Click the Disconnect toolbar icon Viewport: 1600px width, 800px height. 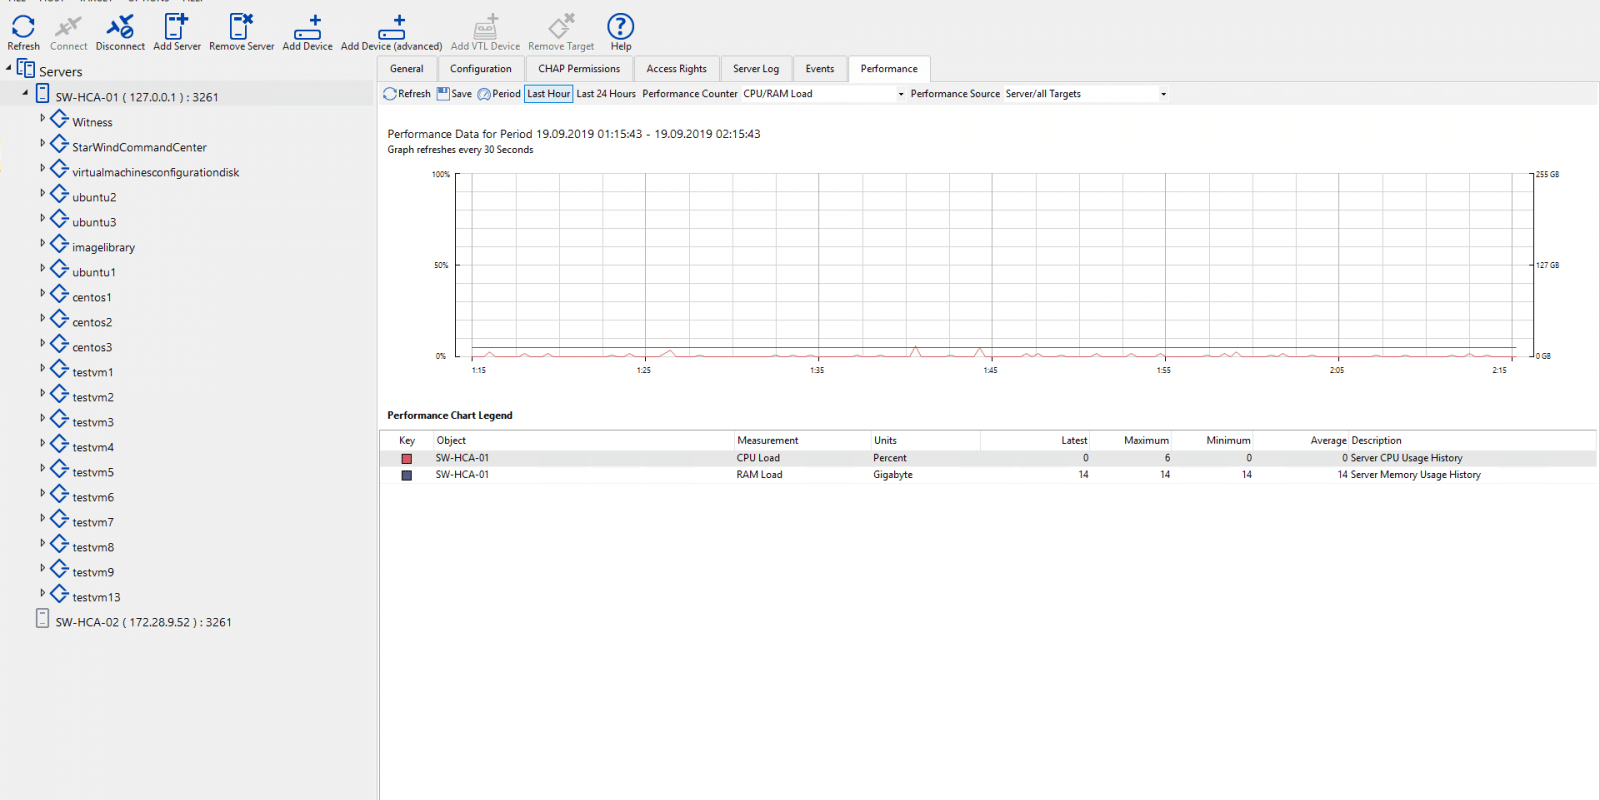(x=120, y=26)
